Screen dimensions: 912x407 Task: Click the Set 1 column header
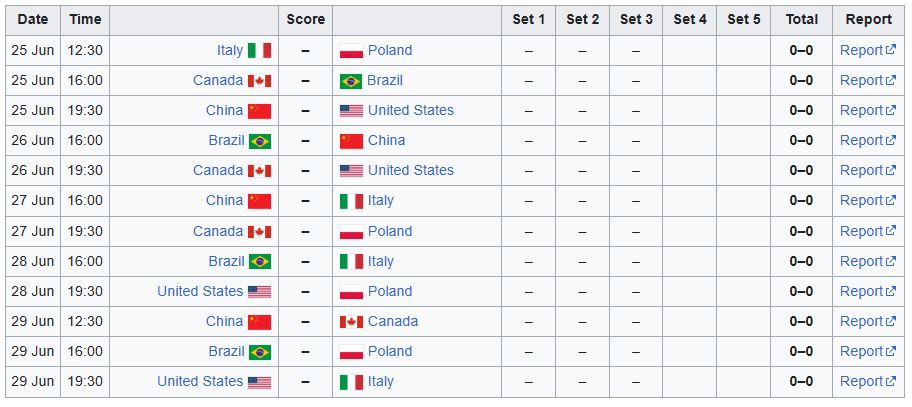pyautogui.click(x=528, y=20)
